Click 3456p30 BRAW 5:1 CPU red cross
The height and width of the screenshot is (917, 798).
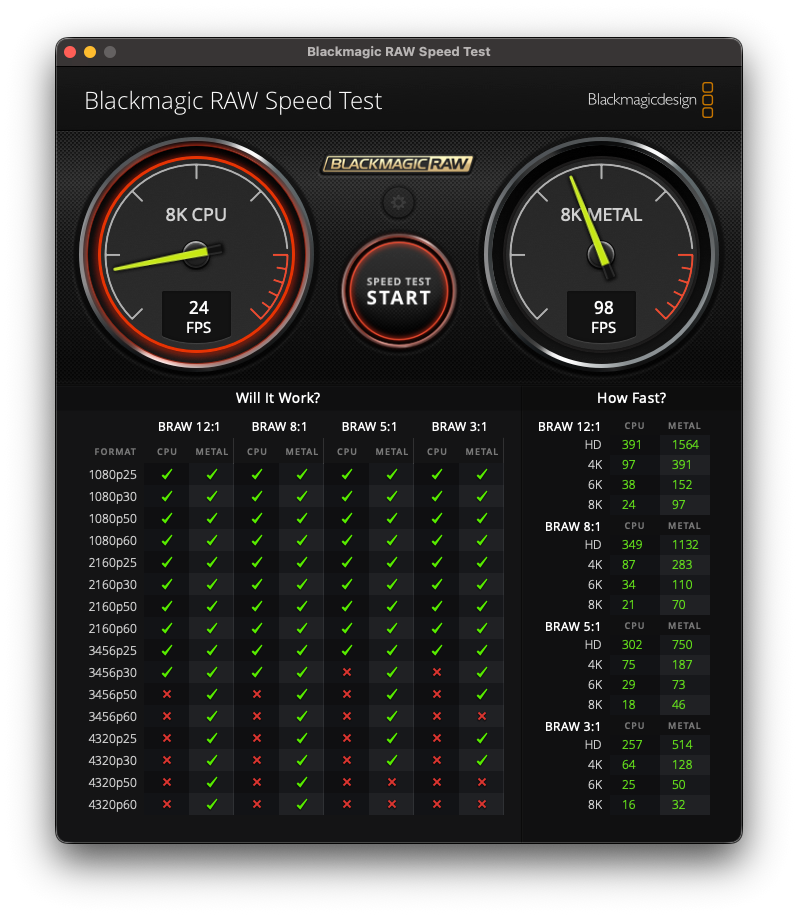coord(347,673)
